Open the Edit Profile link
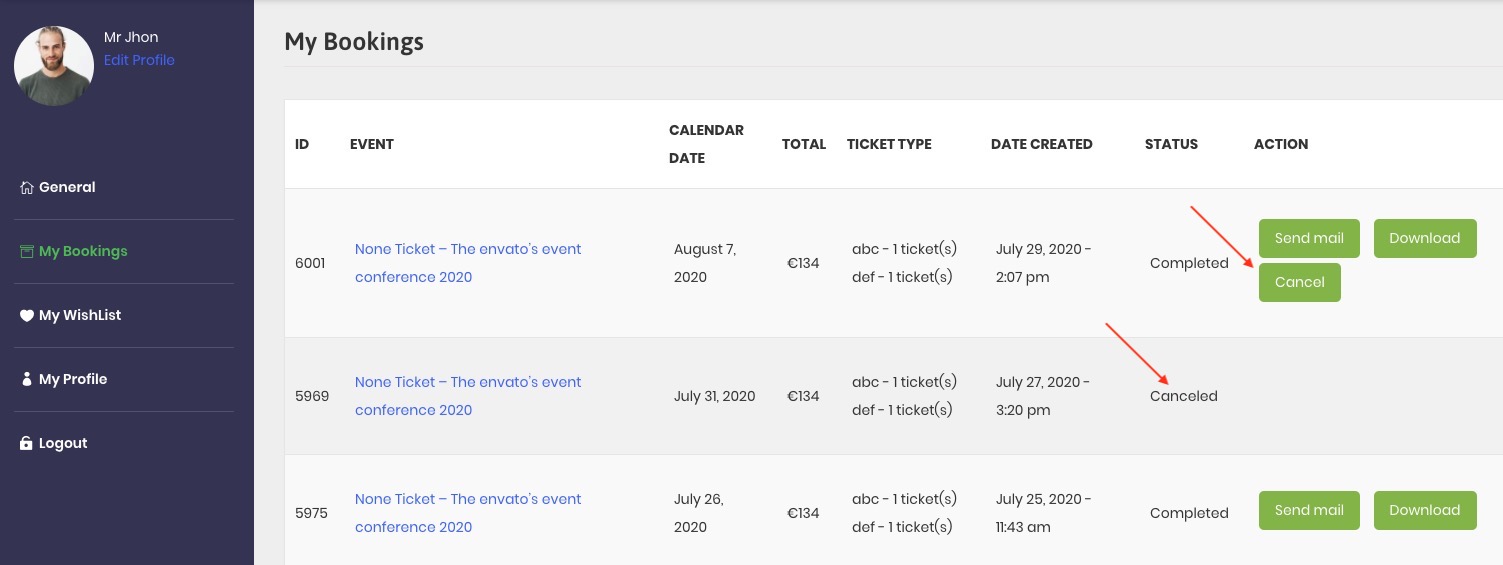Image resolution: width=1503 pixels, height=565 pixels. coord(139,60)
